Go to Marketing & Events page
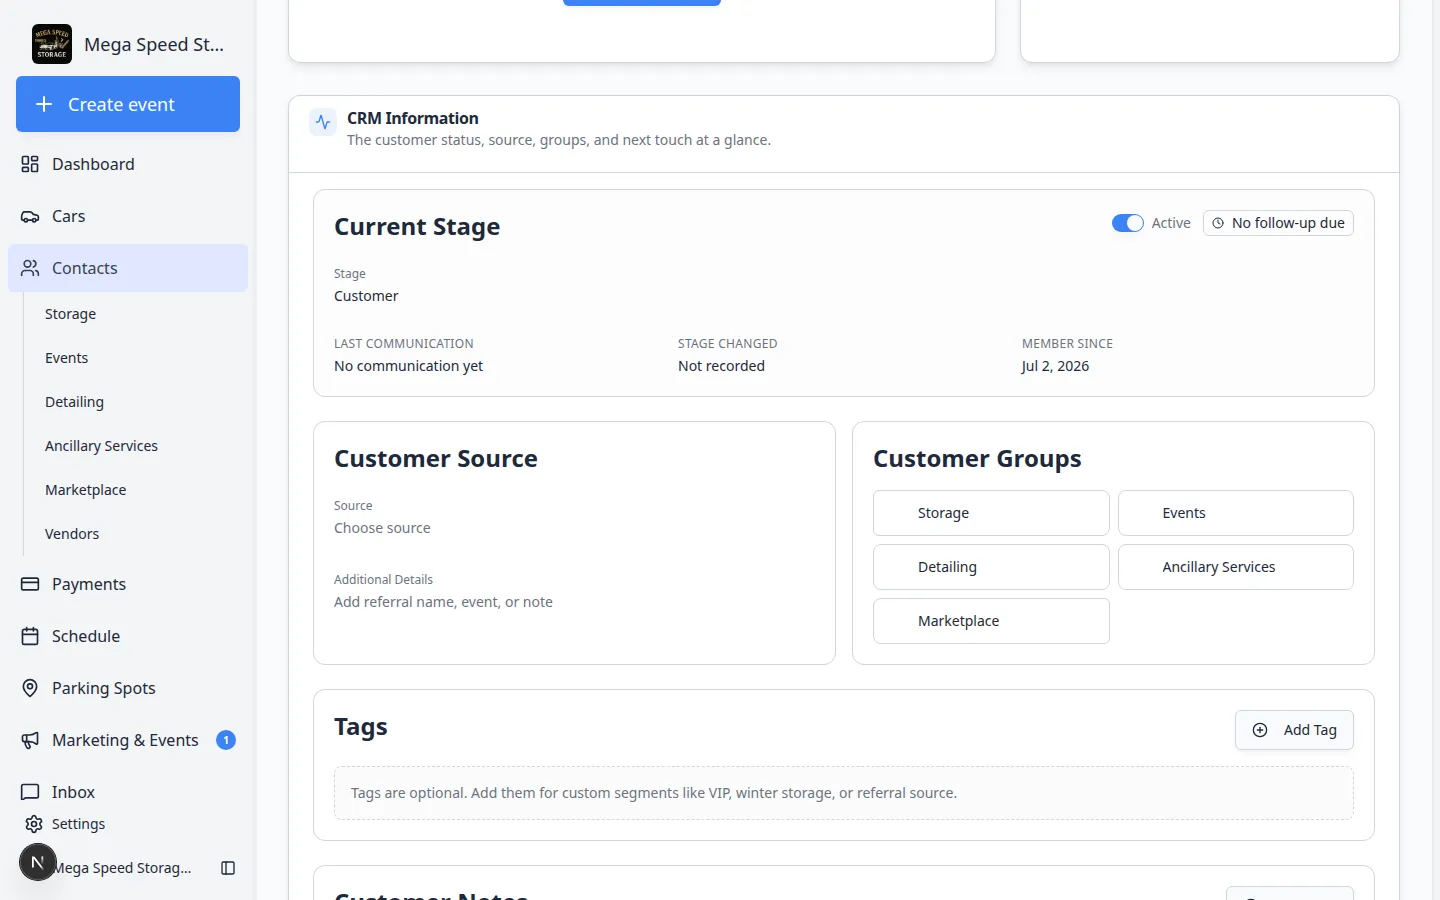1440x900 pixels. pos(128,740)
